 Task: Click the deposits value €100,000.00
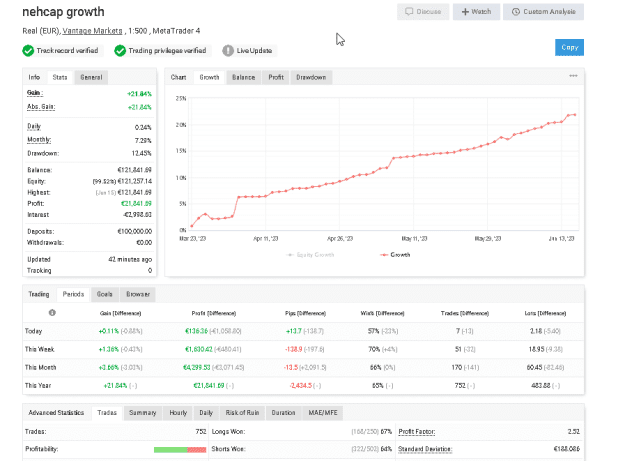135,231
